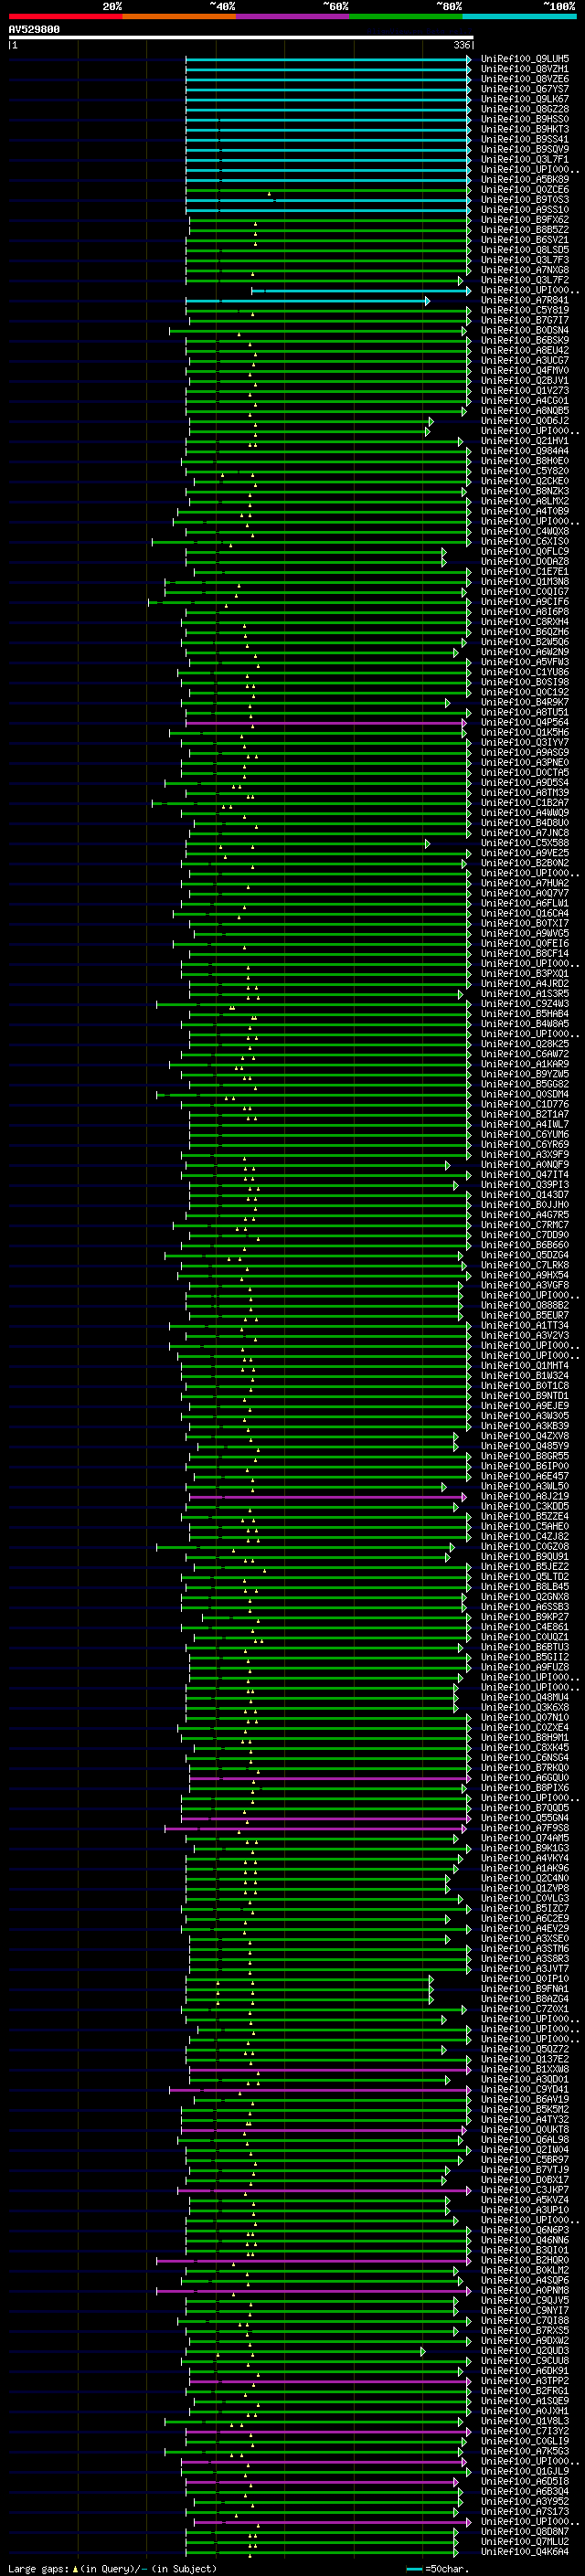This screenshot has height=2576, width=585.
Task: Select the AV529800 query name
Action: (34, 30)
